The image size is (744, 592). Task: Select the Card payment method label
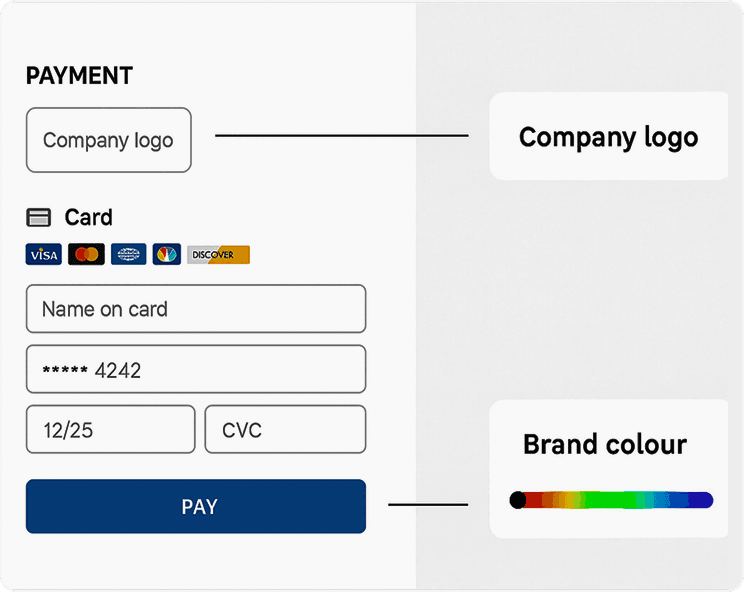[88, 218]
